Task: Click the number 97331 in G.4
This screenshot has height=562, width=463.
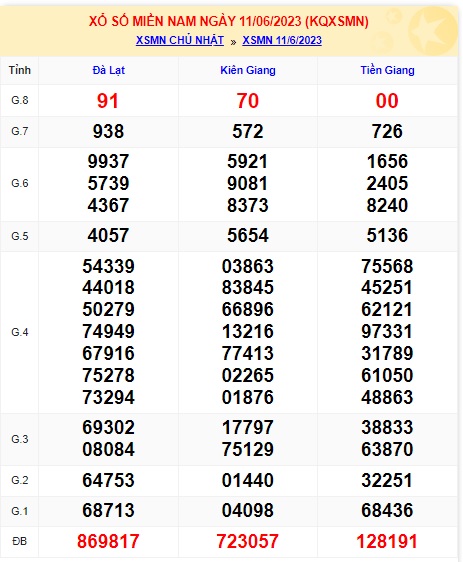Action: pyautogui.click(x=387, y=332)
